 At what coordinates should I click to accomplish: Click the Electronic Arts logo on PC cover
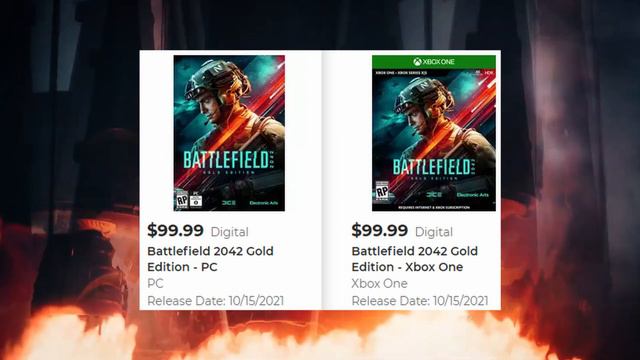[x=264, y=203]
